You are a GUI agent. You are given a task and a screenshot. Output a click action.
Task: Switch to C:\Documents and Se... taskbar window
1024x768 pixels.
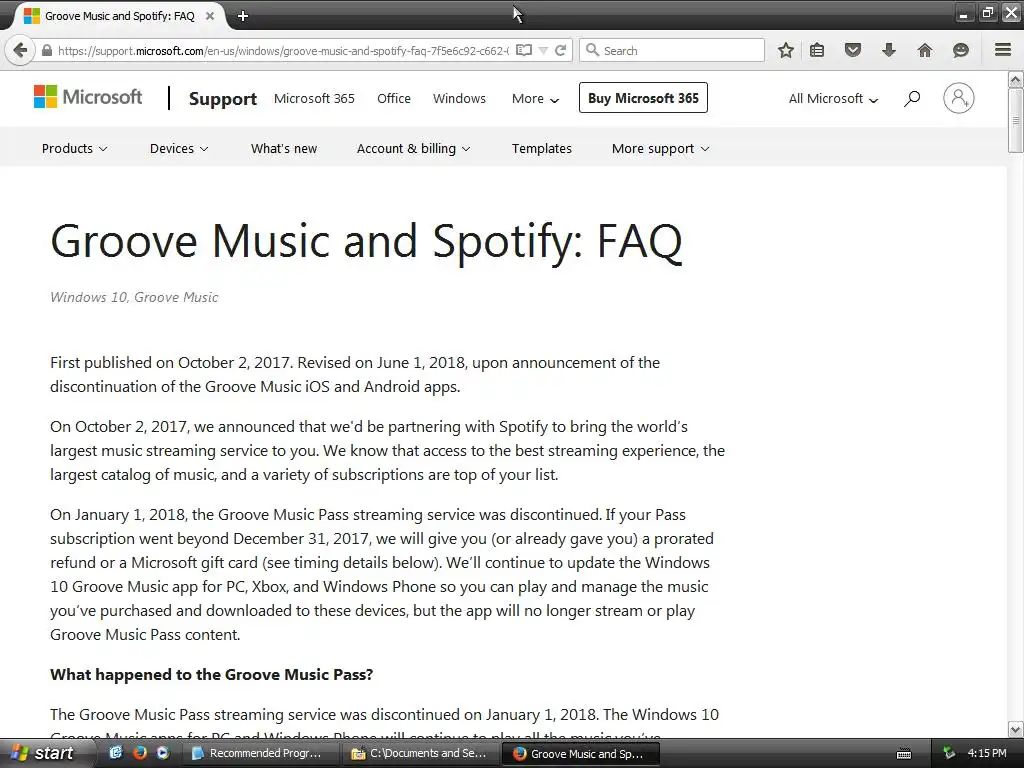tap(421, 754)
